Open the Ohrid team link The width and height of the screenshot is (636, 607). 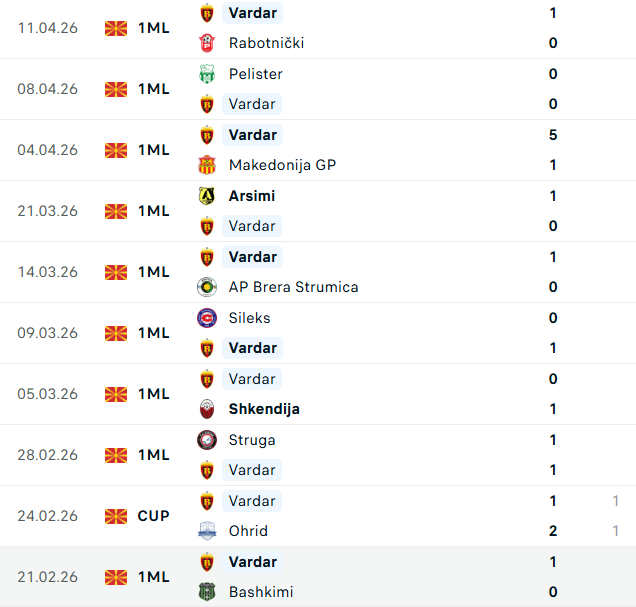(248, 531)
